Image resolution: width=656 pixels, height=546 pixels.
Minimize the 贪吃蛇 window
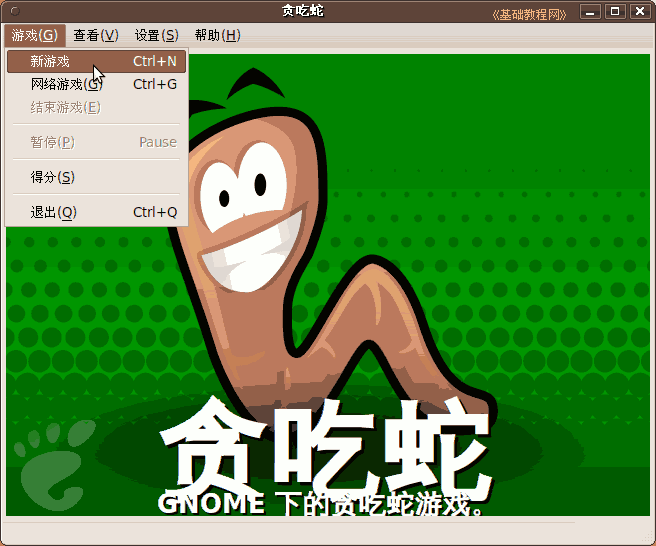coord(590,11)
